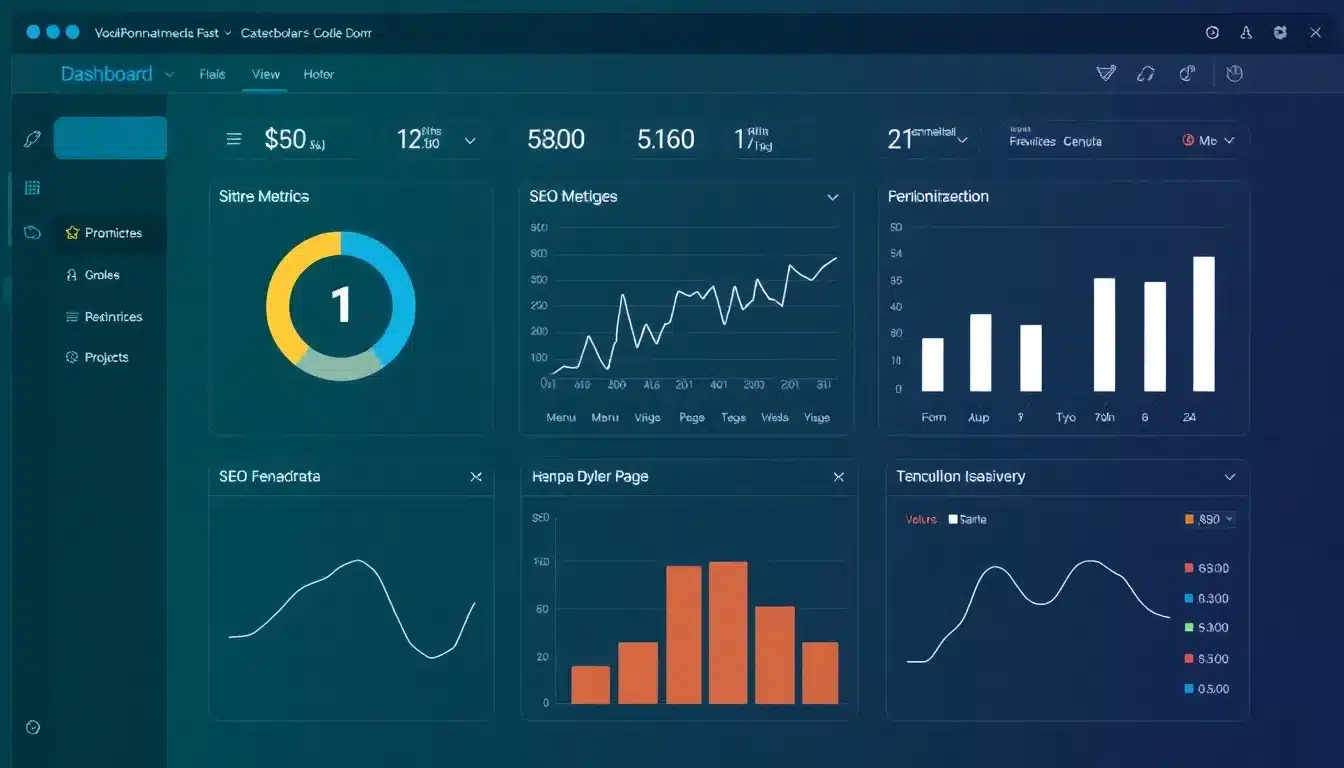The height and width of the screenshot is (768, 1344).
Task: Close the SEO Fenadrata panel
Action: point(477,477)
